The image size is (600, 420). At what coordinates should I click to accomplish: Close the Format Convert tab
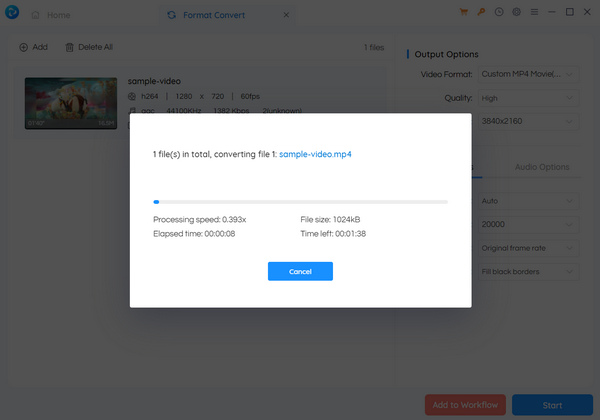pyautogui.click(x=286, y=15)
